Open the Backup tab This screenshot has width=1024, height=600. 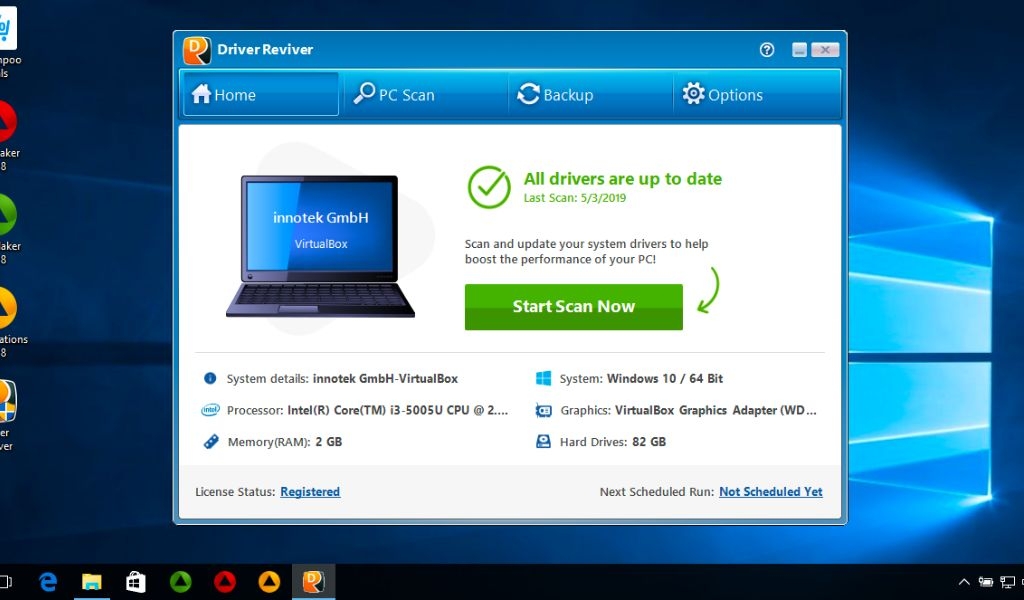click(558, 94)
